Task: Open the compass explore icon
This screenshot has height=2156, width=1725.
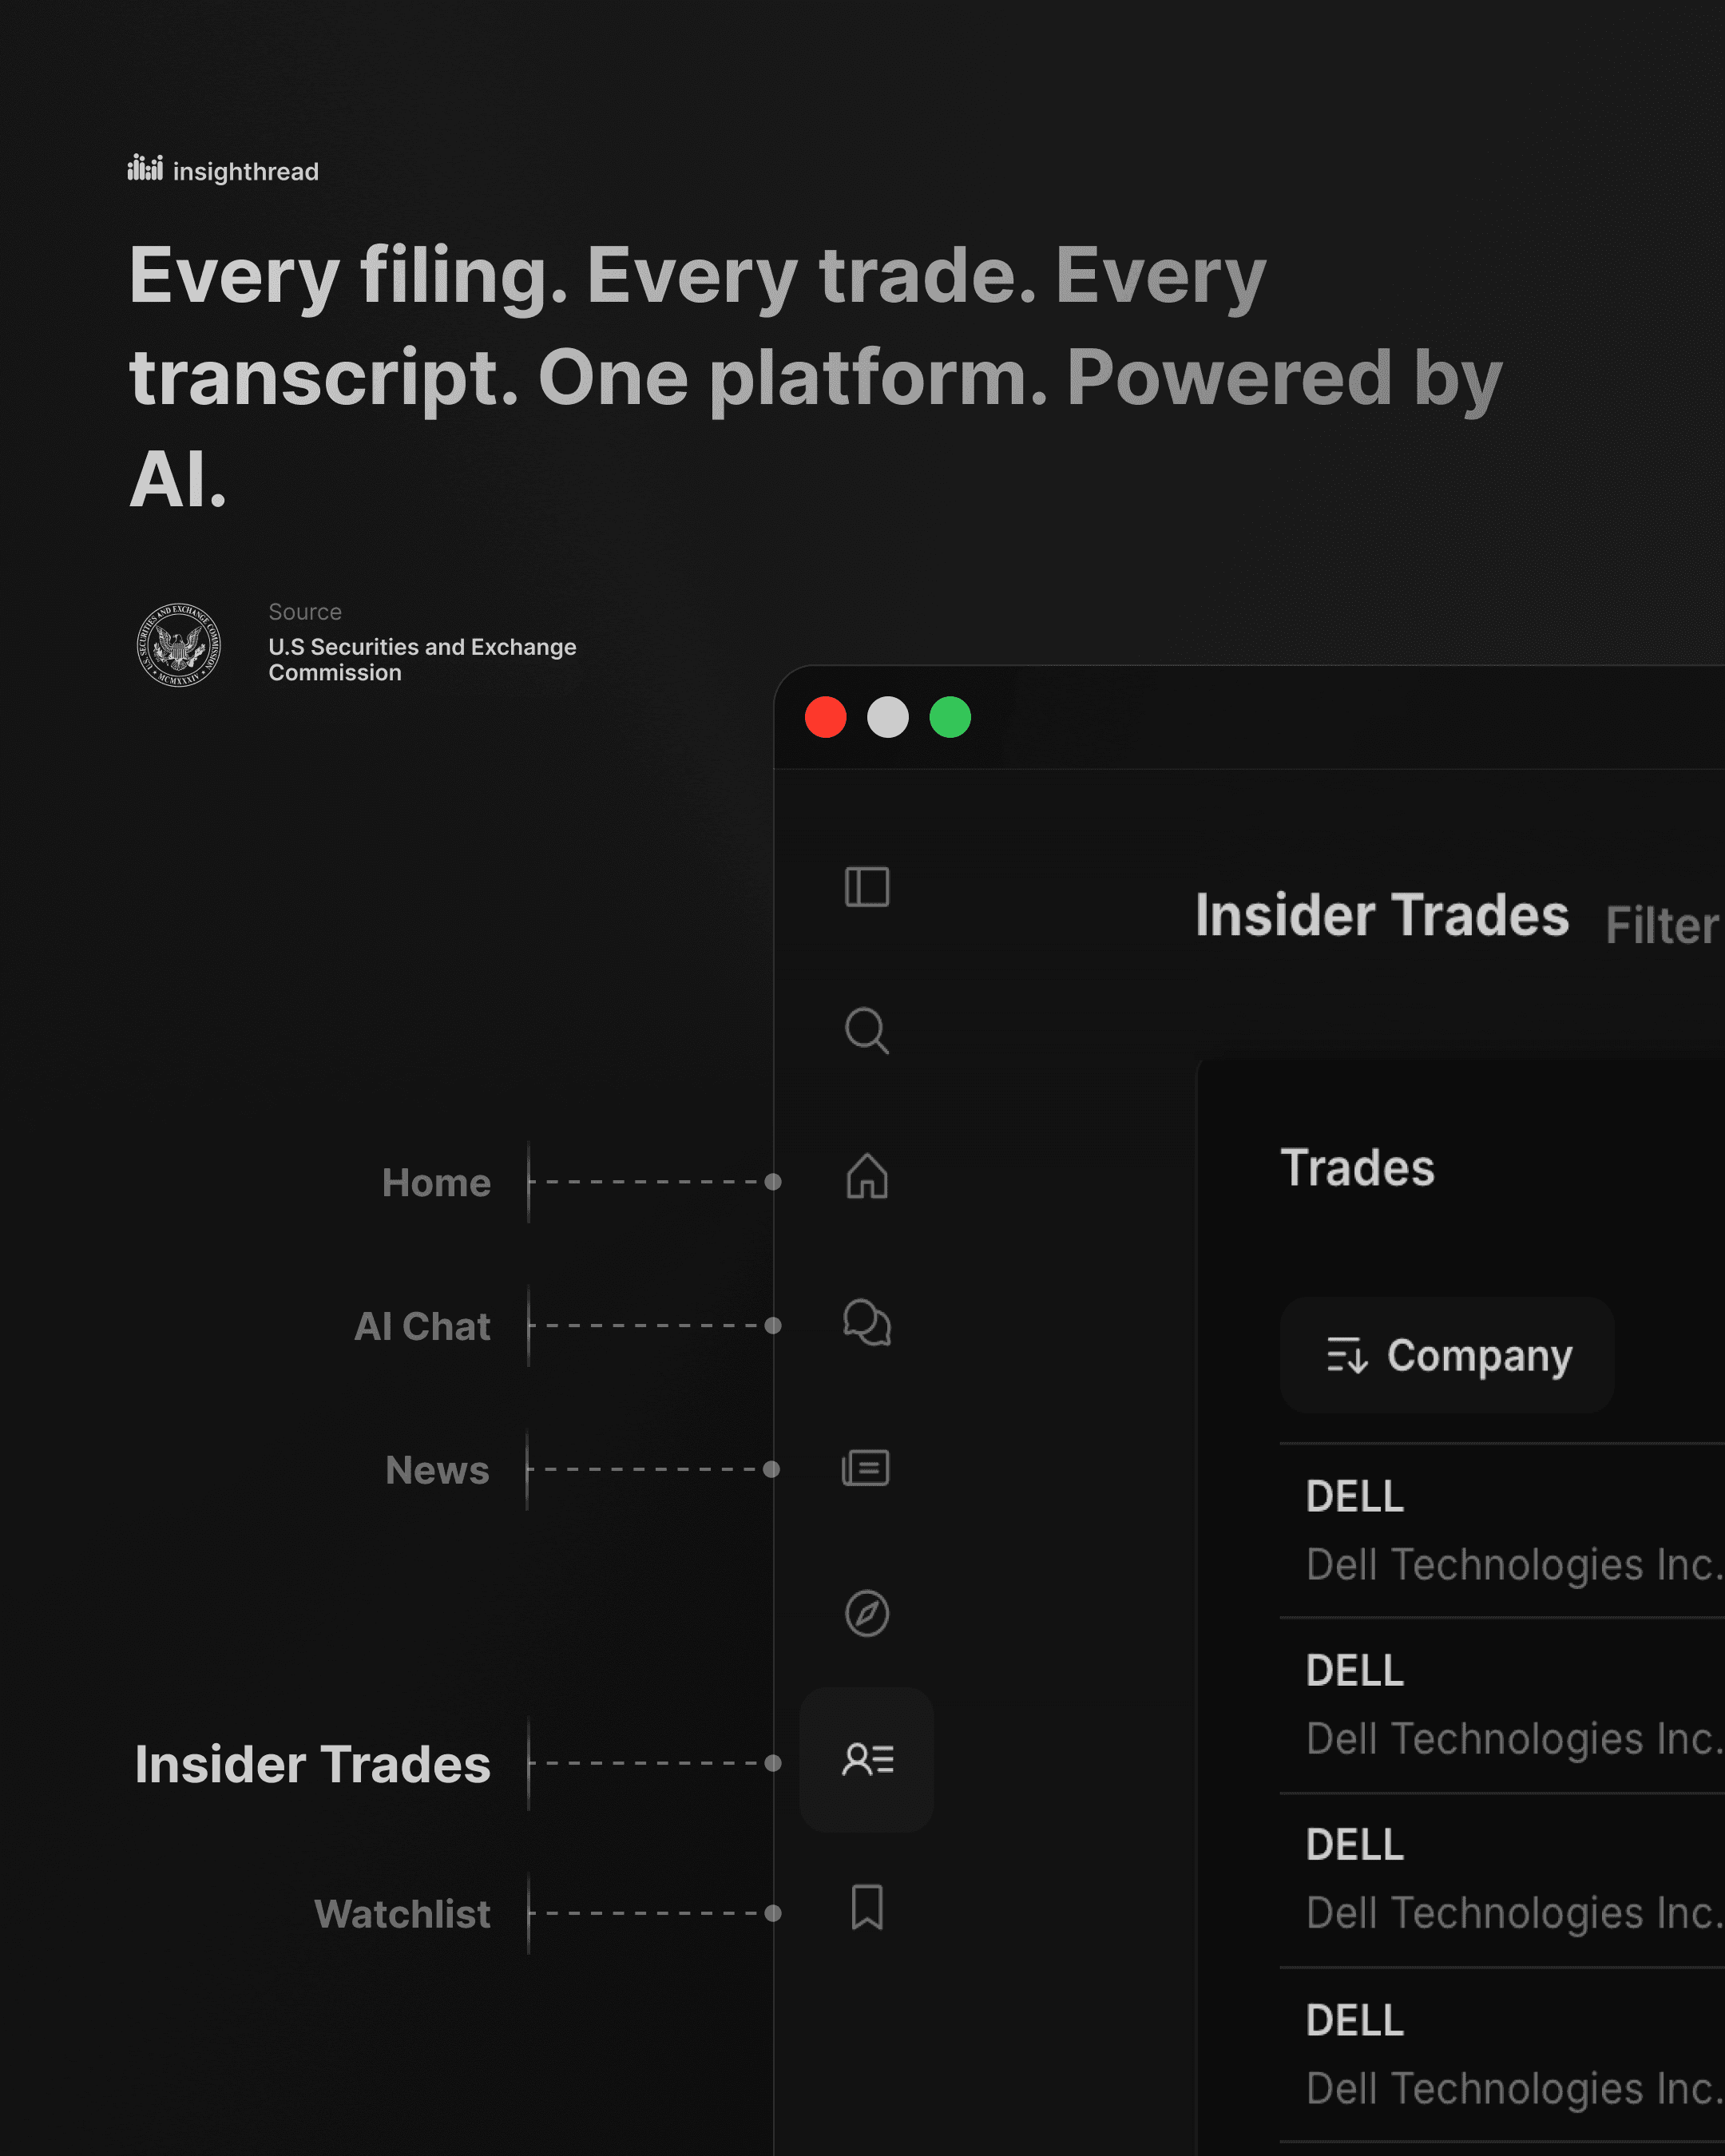Action: (866, 1613)
